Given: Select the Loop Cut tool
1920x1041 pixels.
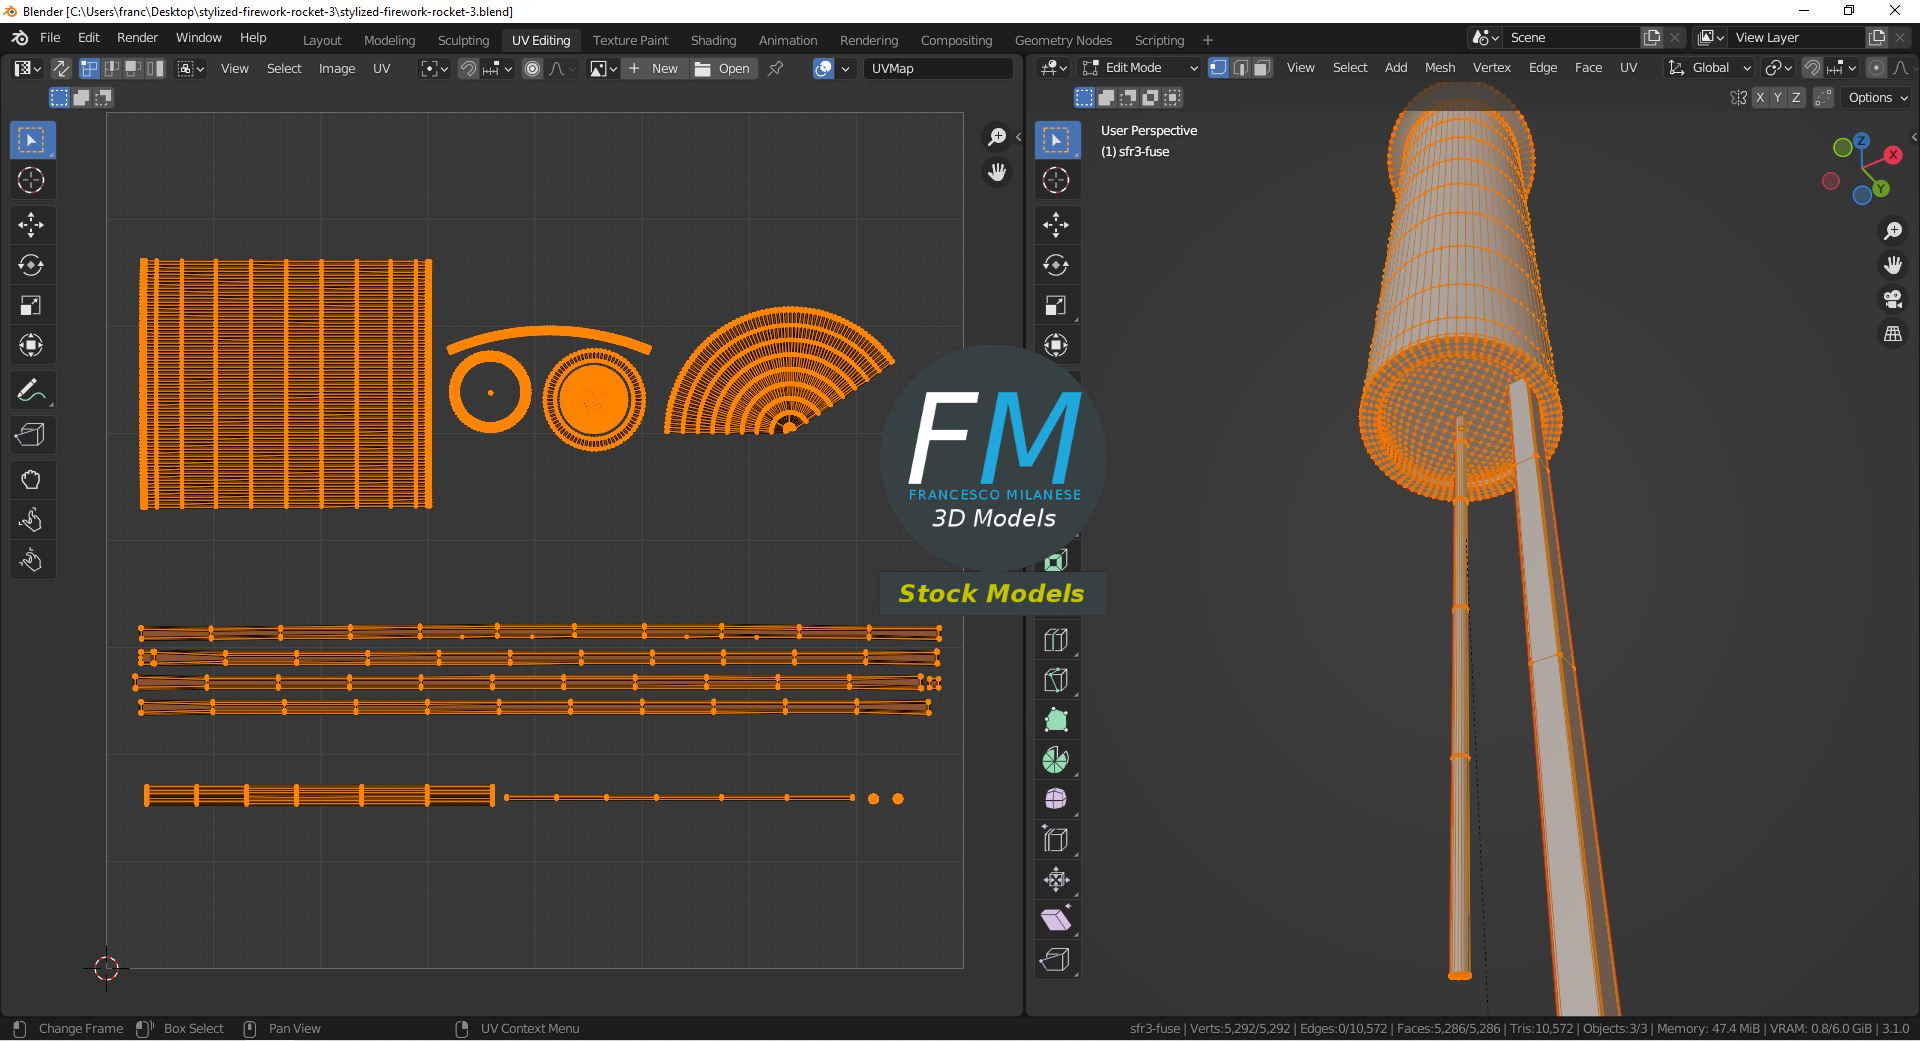Looking at the screenshot, I should point(1056,640).
